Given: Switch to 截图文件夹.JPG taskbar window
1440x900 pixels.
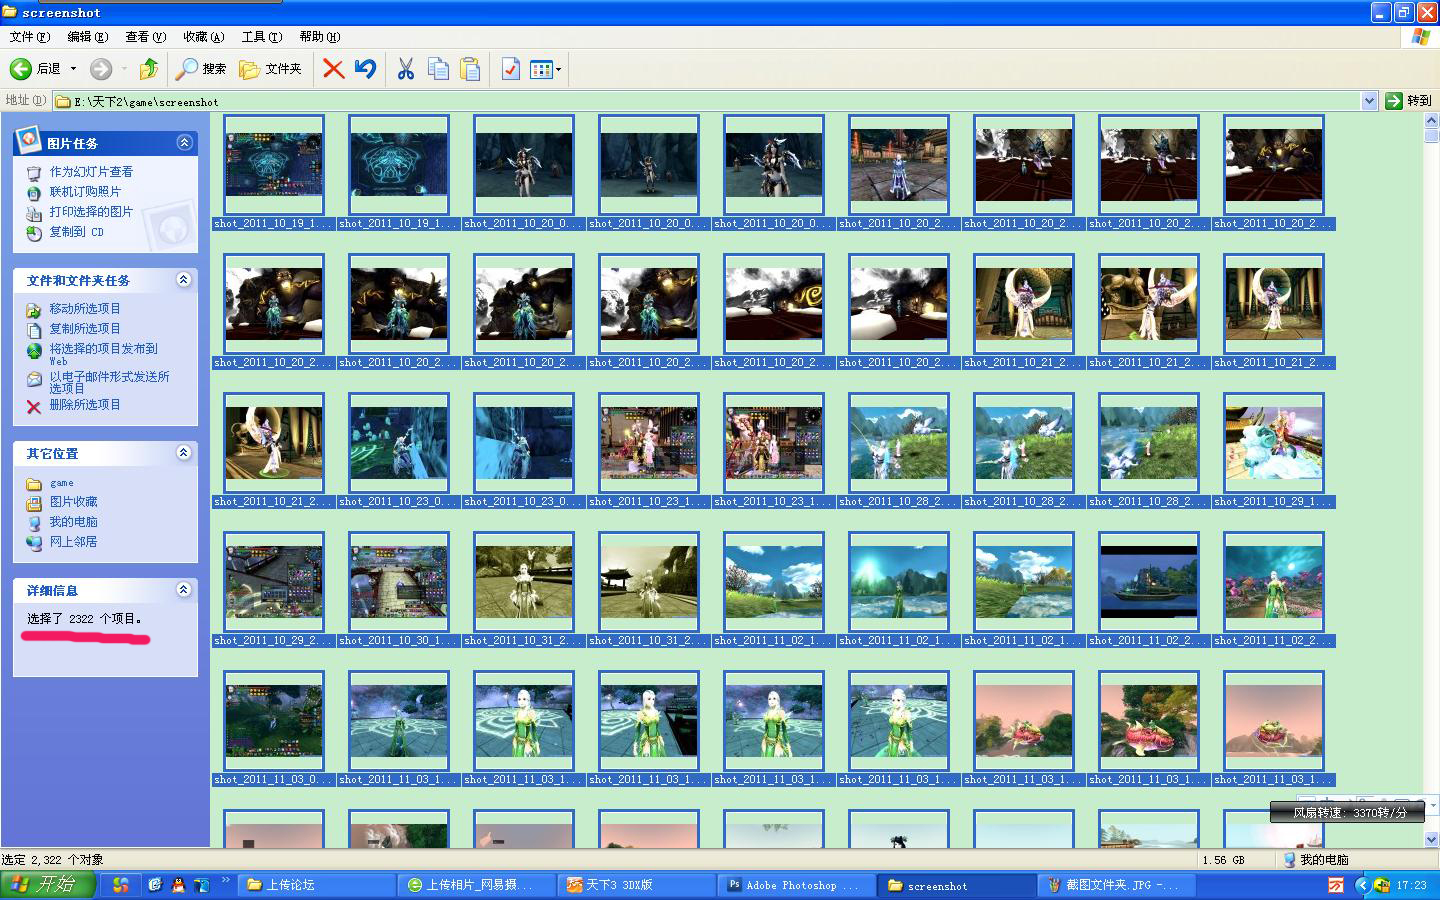Looking at the screenshot, I should click(x=1116, y=885).
